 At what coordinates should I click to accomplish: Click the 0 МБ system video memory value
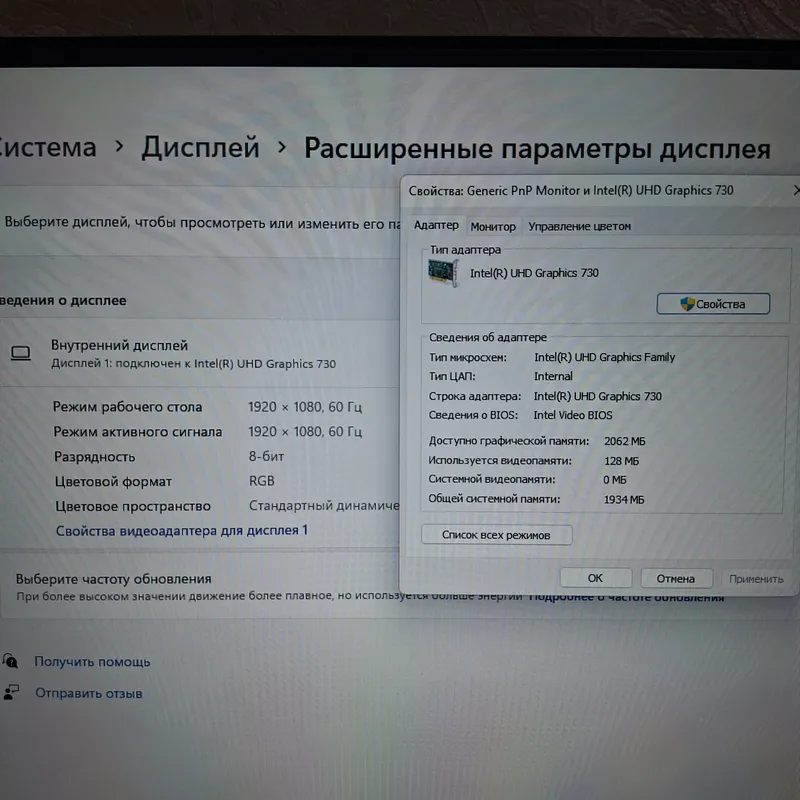[615, 480]
